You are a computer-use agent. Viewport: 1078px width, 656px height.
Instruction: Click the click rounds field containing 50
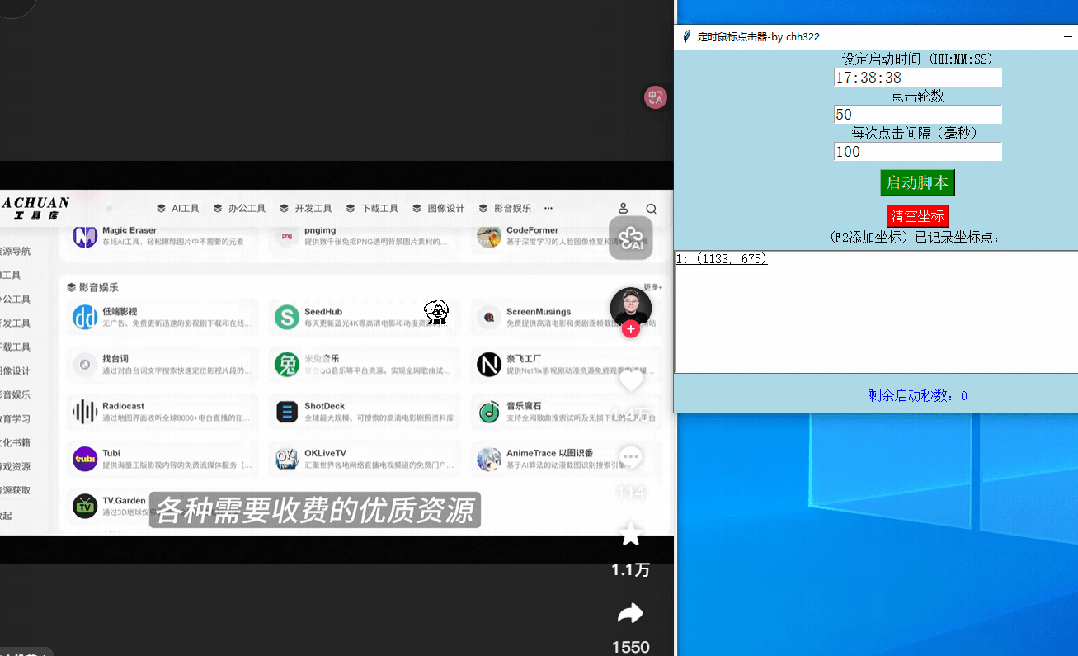coord(917,115)
